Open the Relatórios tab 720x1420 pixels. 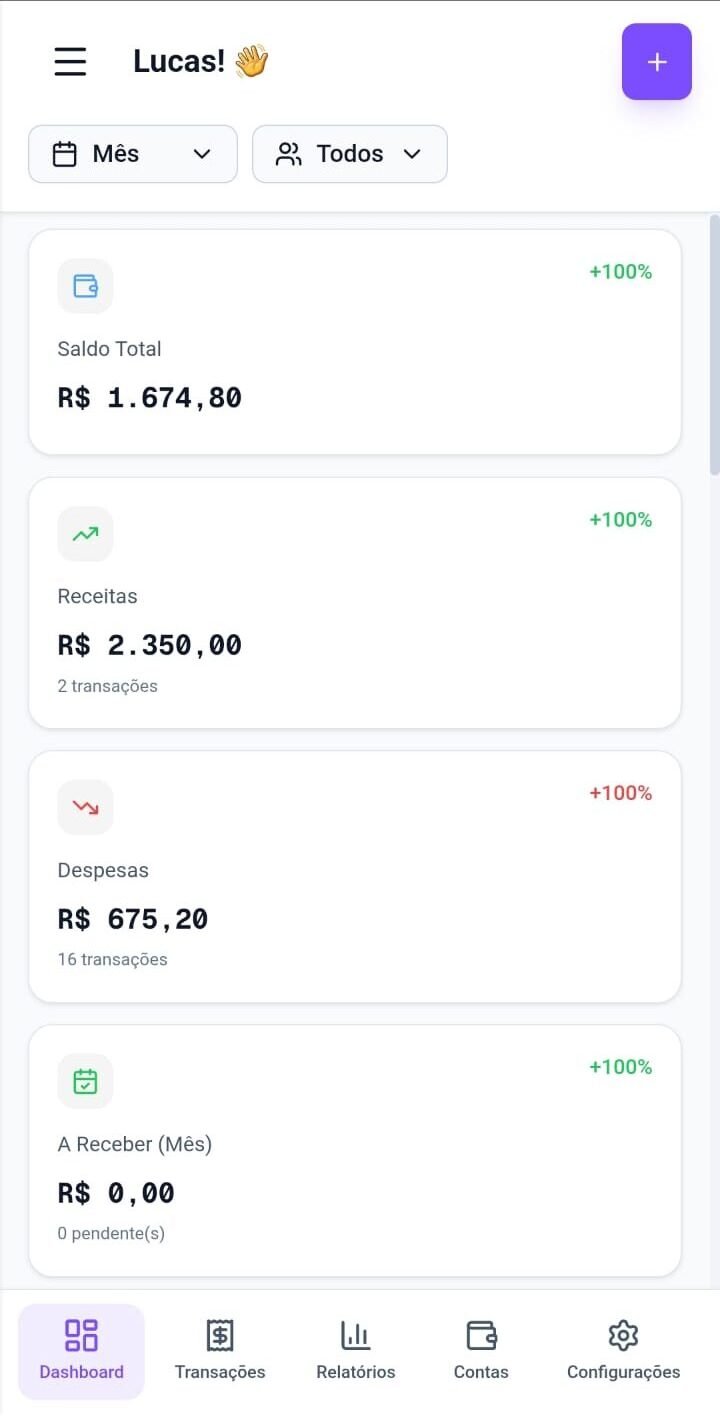355,1350
